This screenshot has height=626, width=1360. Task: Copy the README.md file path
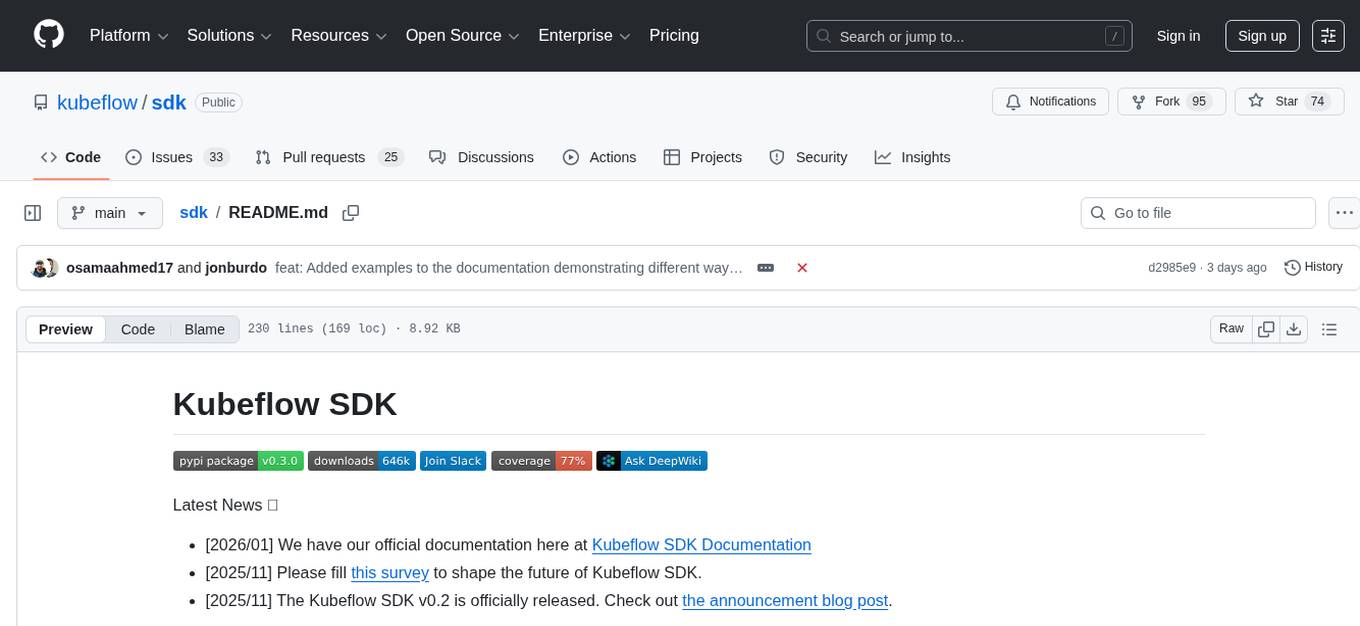coord(350,212)
